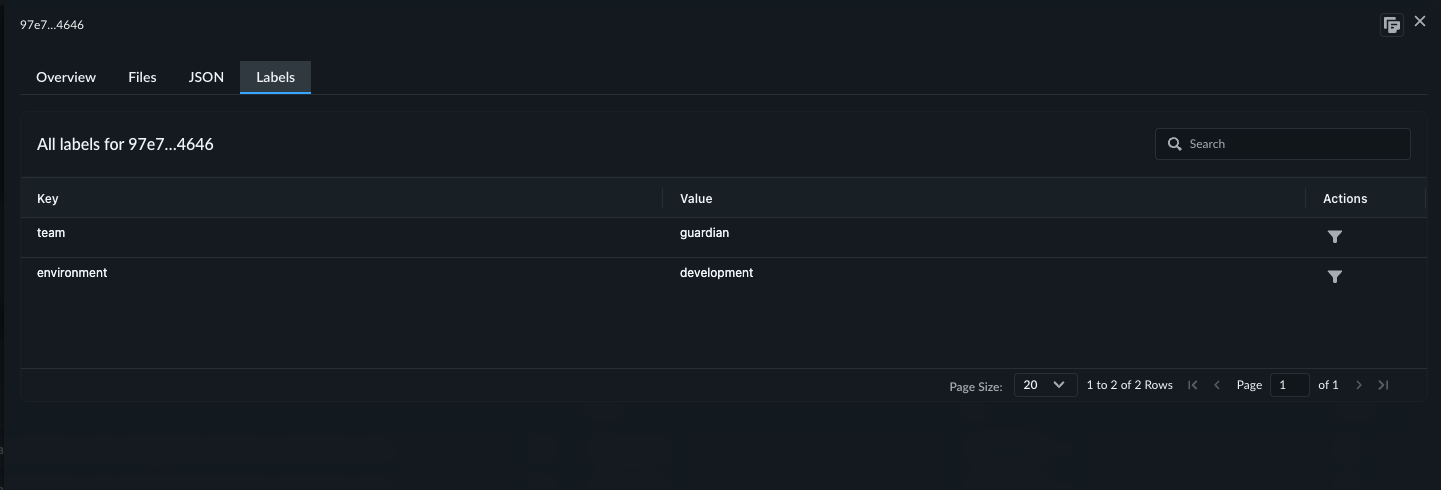This screenshot has width=1441, height=490.
Task: Focus the Search labels input field
Action: [1295, 144]
